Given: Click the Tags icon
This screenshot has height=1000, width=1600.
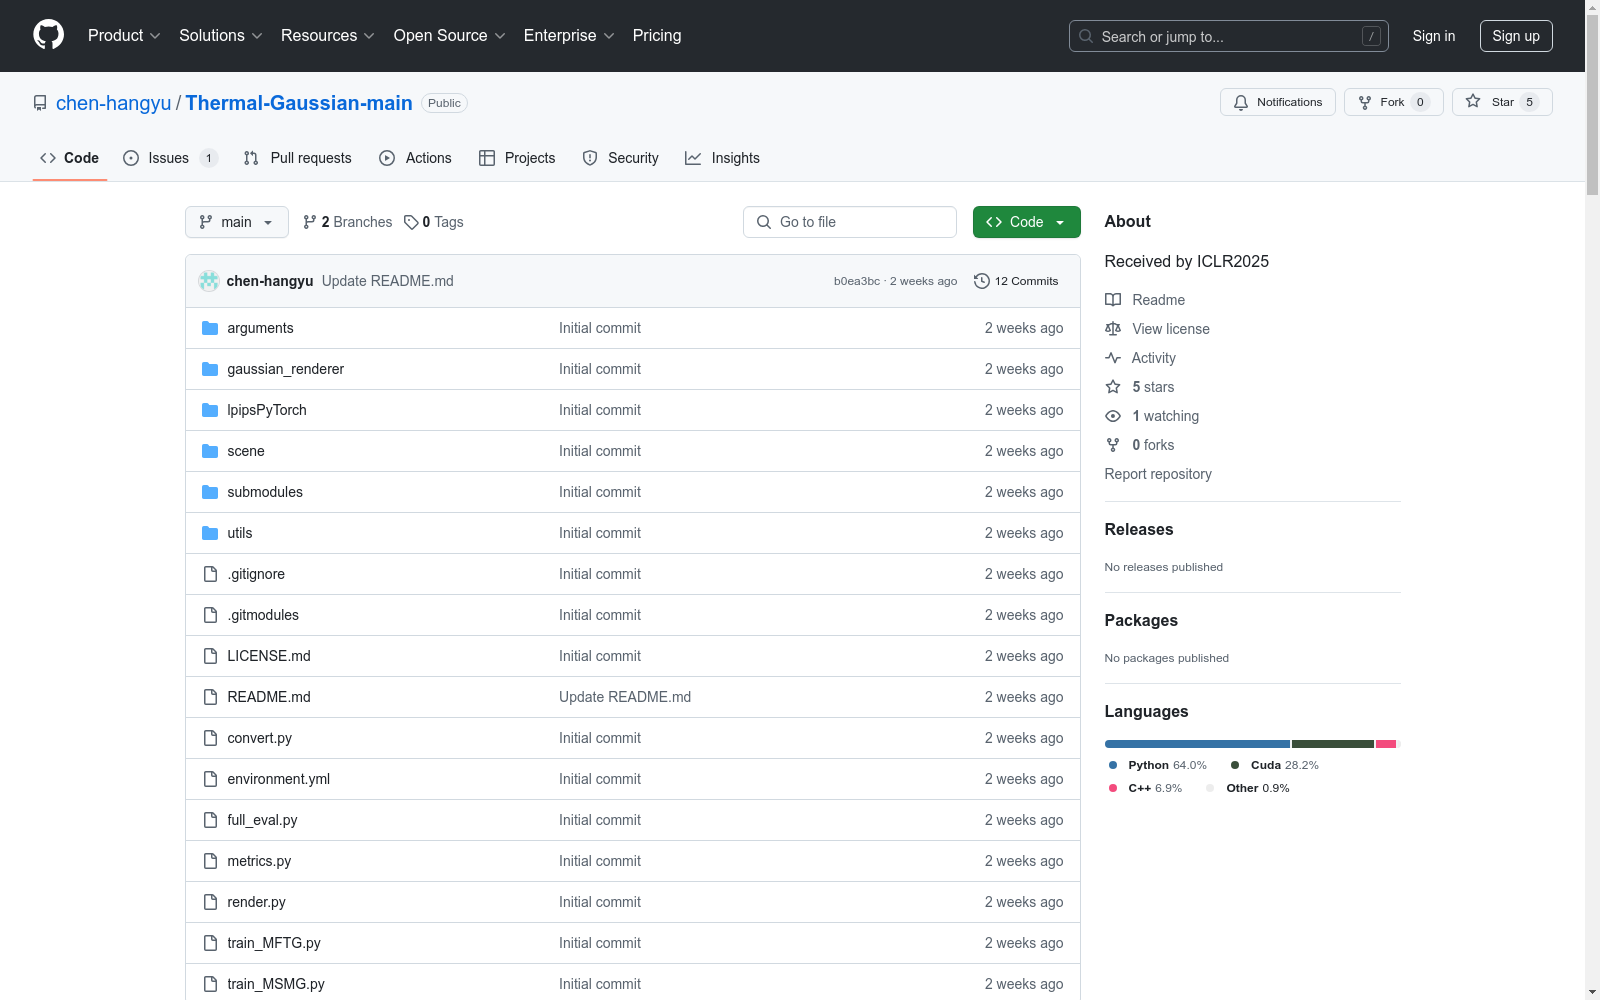Looking at the screenshot, I should (x=411, y=222).
